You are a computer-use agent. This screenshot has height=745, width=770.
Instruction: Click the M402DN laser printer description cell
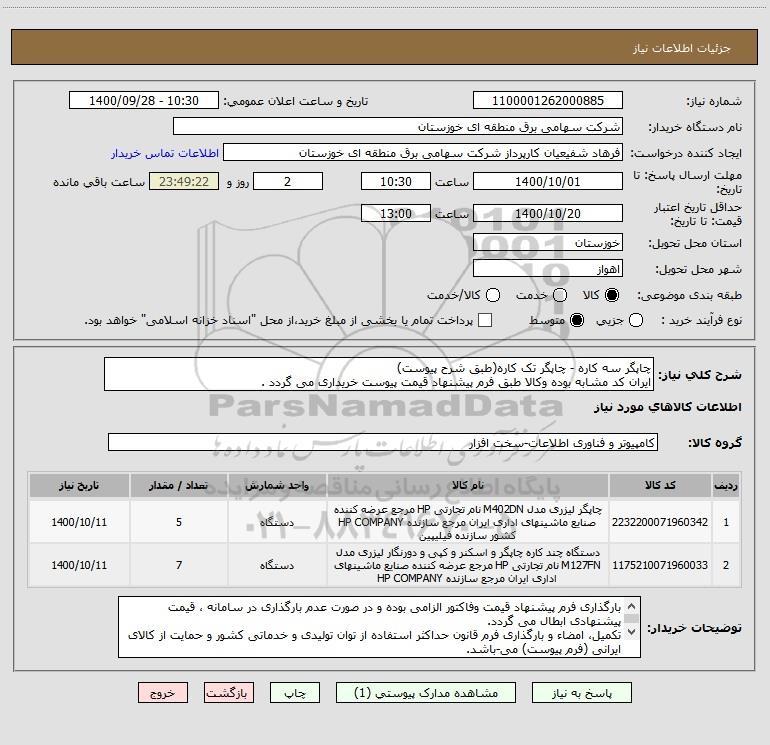468,522
